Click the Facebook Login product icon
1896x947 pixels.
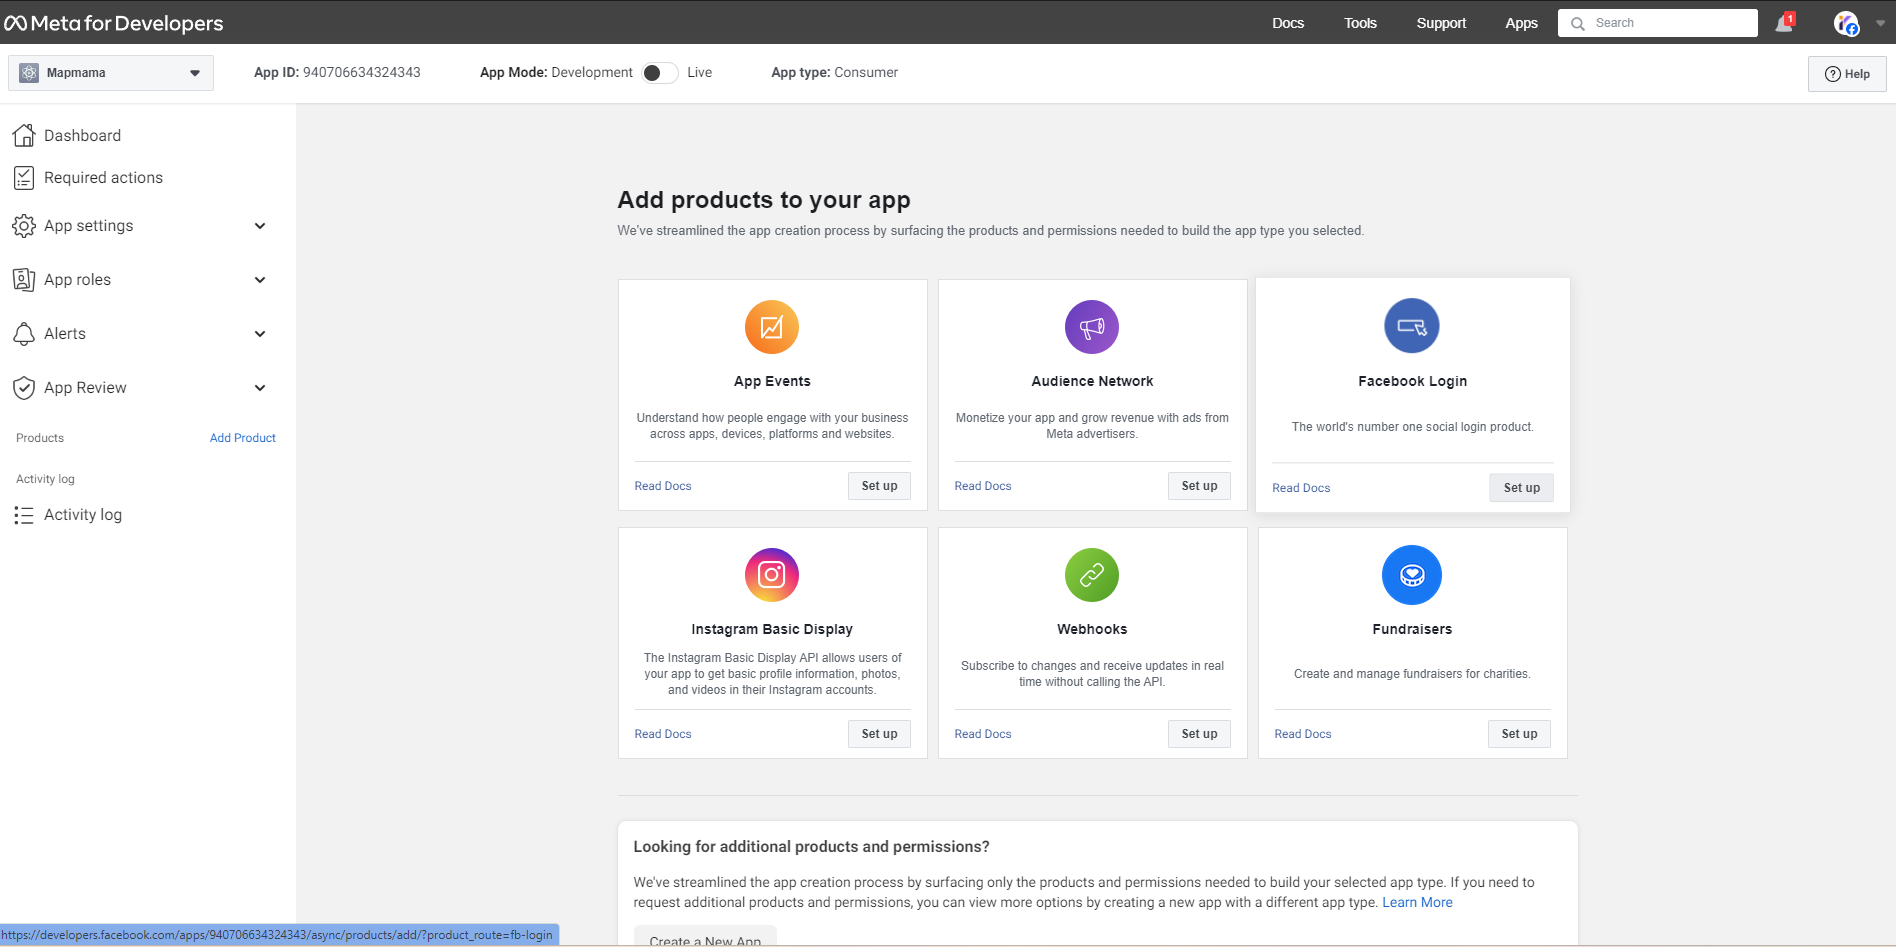1412,326
